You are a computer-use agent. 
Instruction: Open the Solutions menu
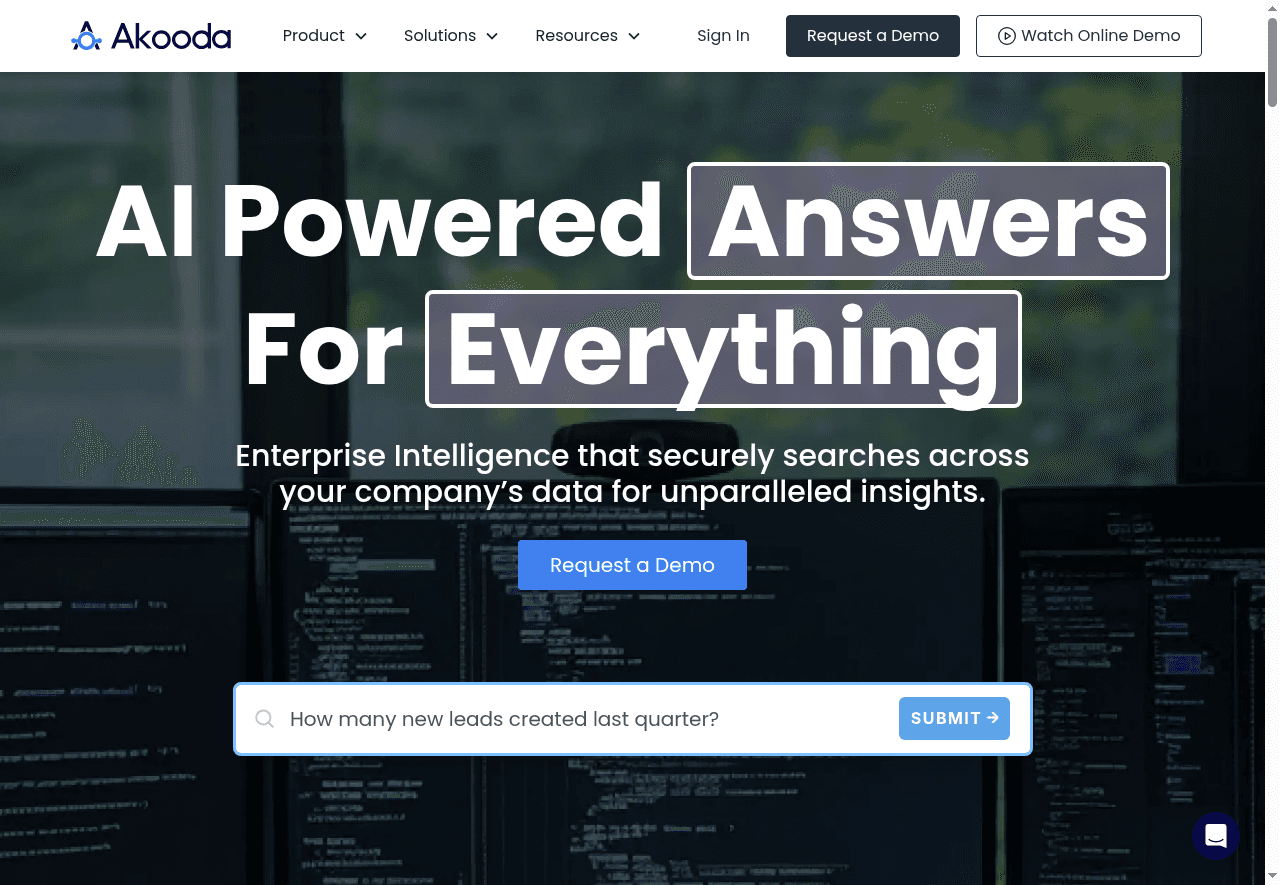pyautogui.click(x=440, y=36)
